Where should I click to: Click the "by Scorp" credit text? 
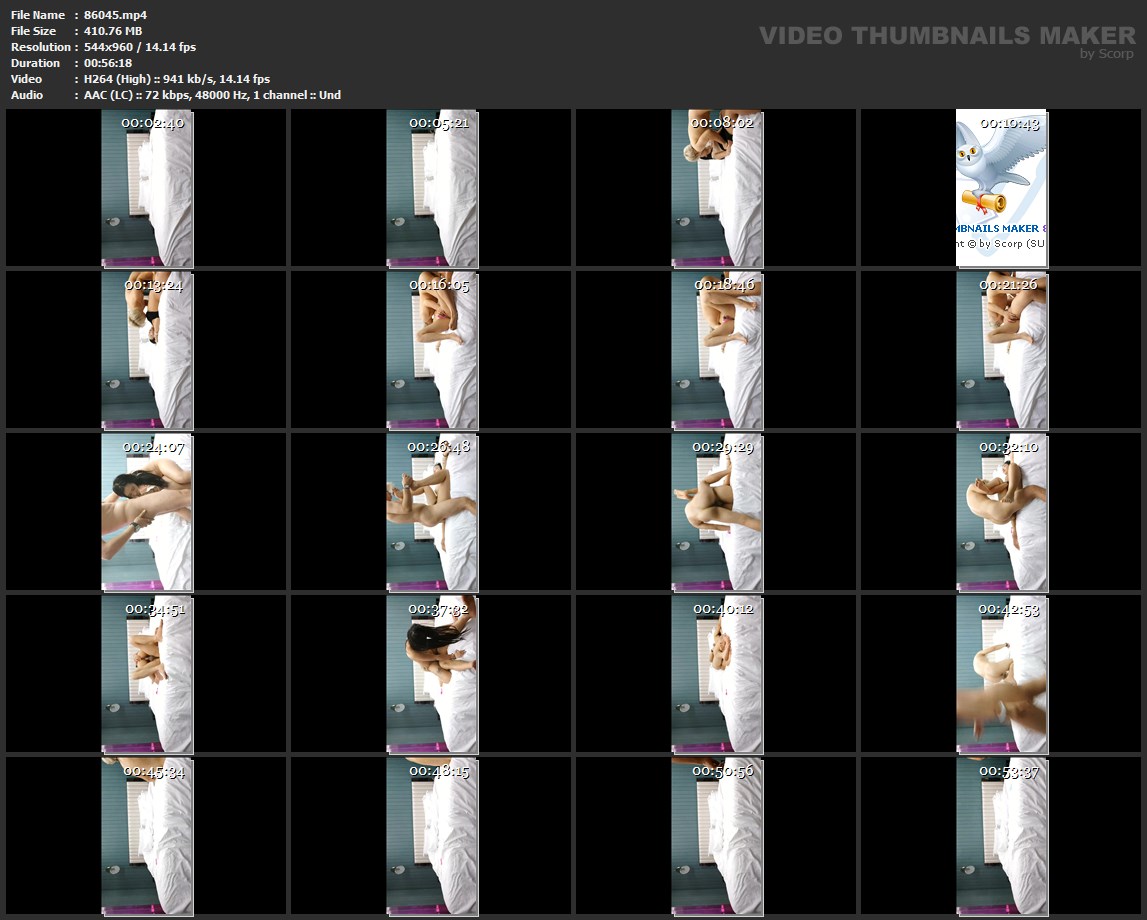point(1106,54)
